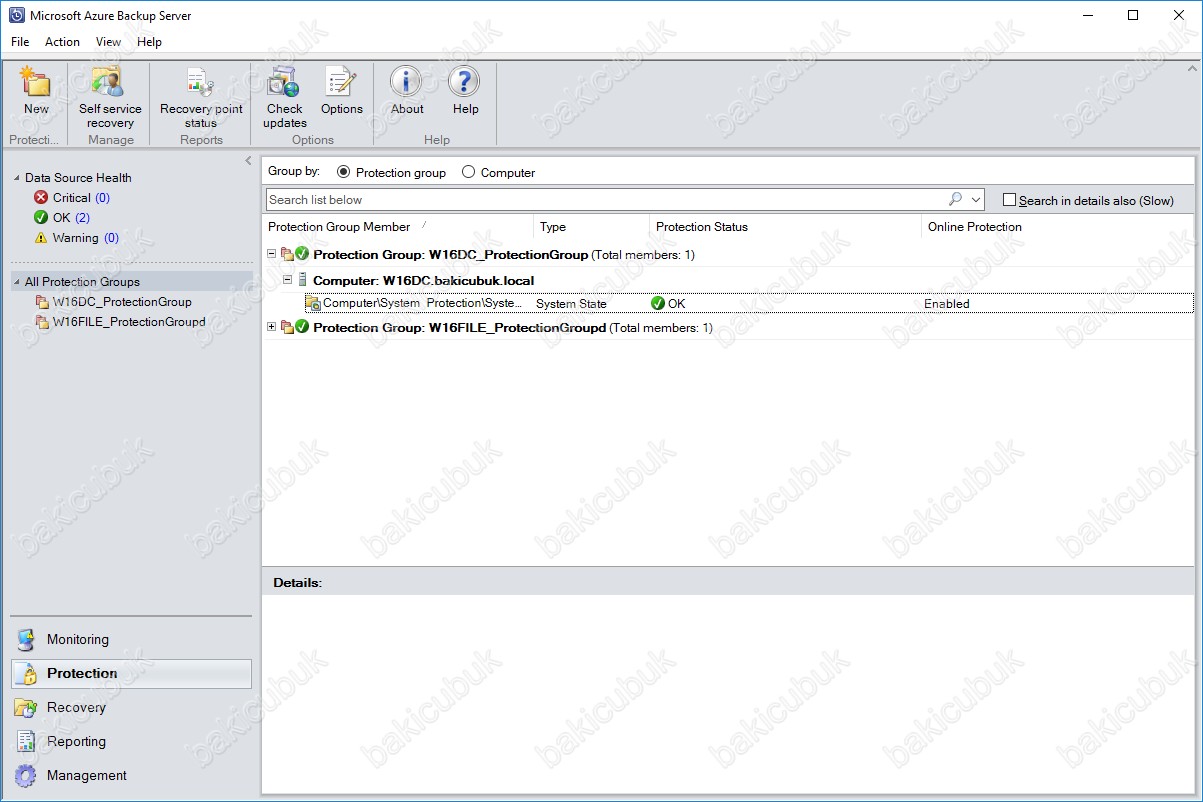Expand Protection Group W16FILE_ProtectionGroupd
The height and width of the screenshot is (802, 1203).
(272, 327)
